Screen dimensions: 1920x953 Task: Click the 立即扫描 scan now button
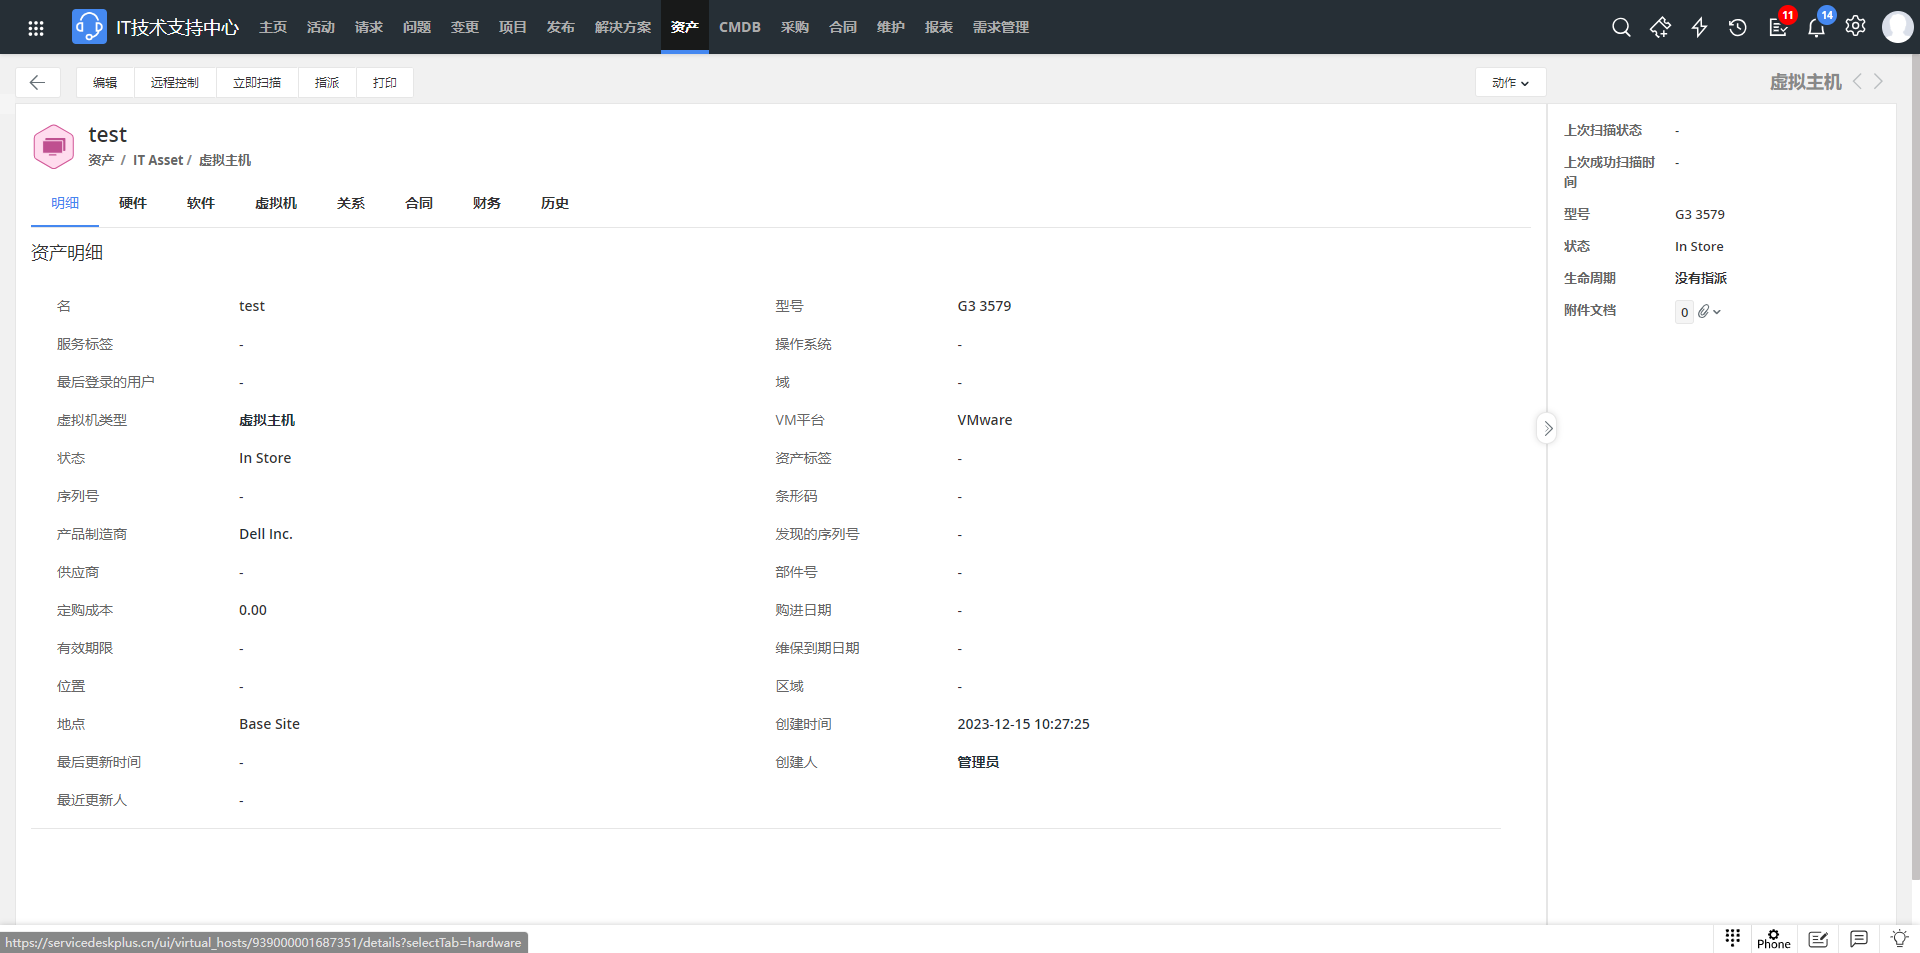coord(257,83)
